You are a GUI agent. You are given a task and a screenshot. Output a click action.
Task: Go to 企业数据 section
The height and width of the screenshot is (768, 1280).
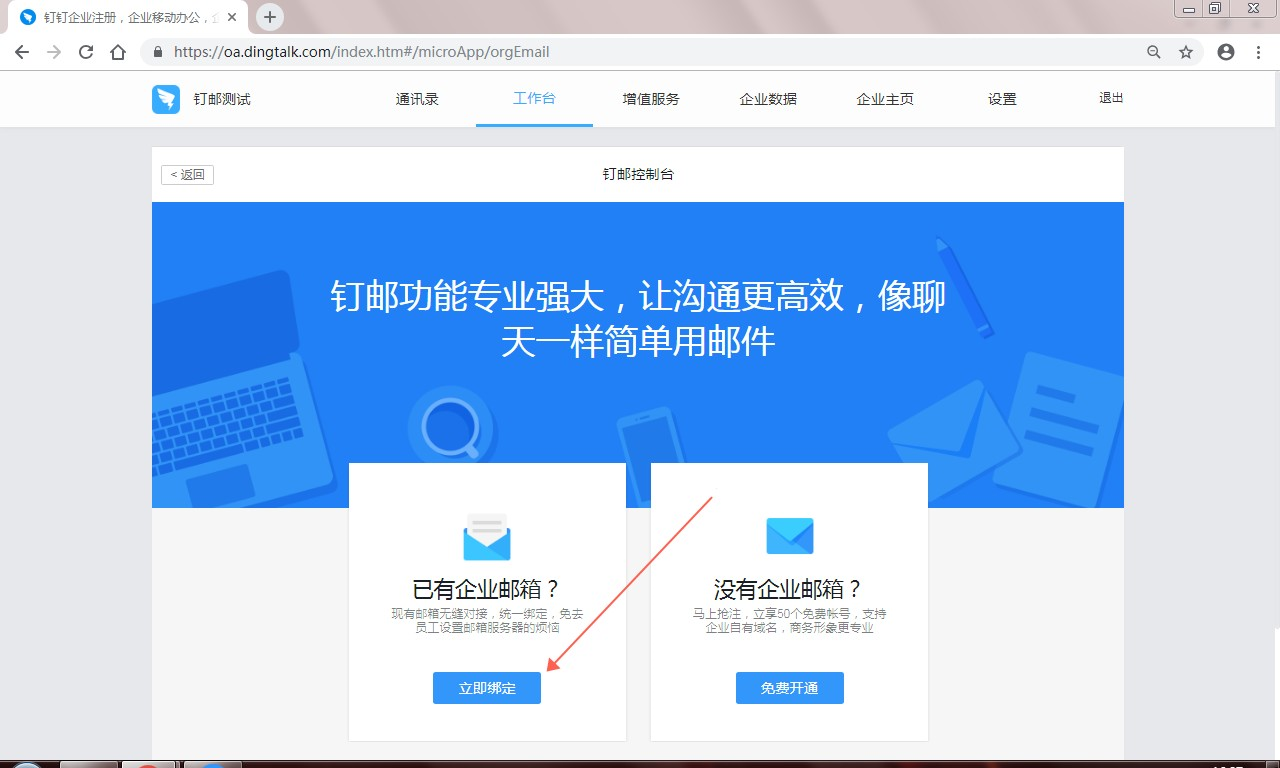click(x=768, y=99)
